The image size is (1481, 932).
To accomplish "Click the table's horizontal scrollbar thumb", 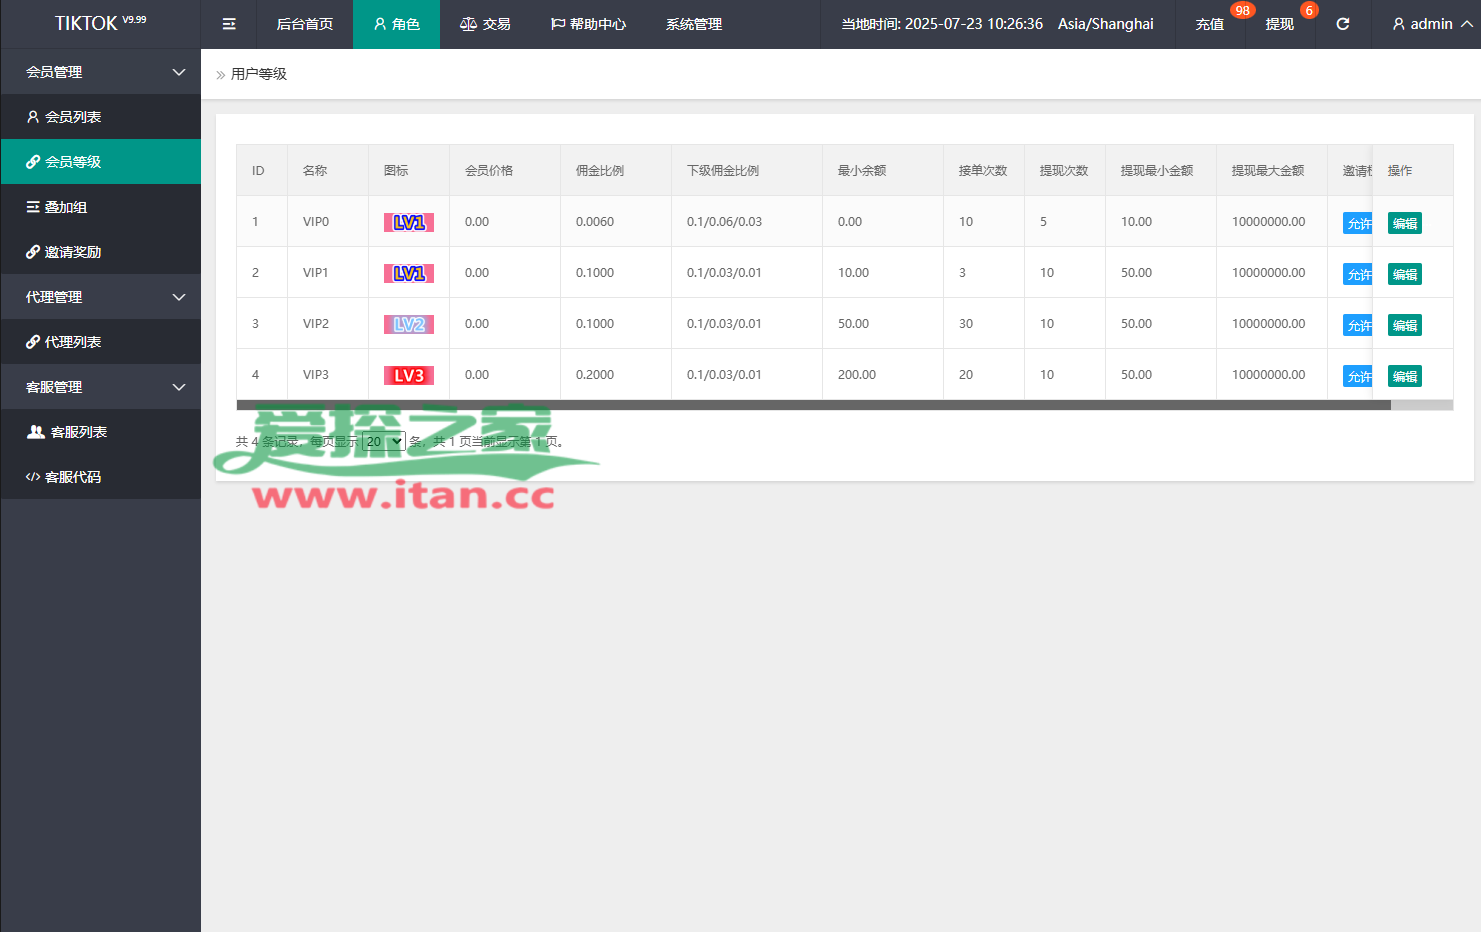I will click(x=813, y=405).
